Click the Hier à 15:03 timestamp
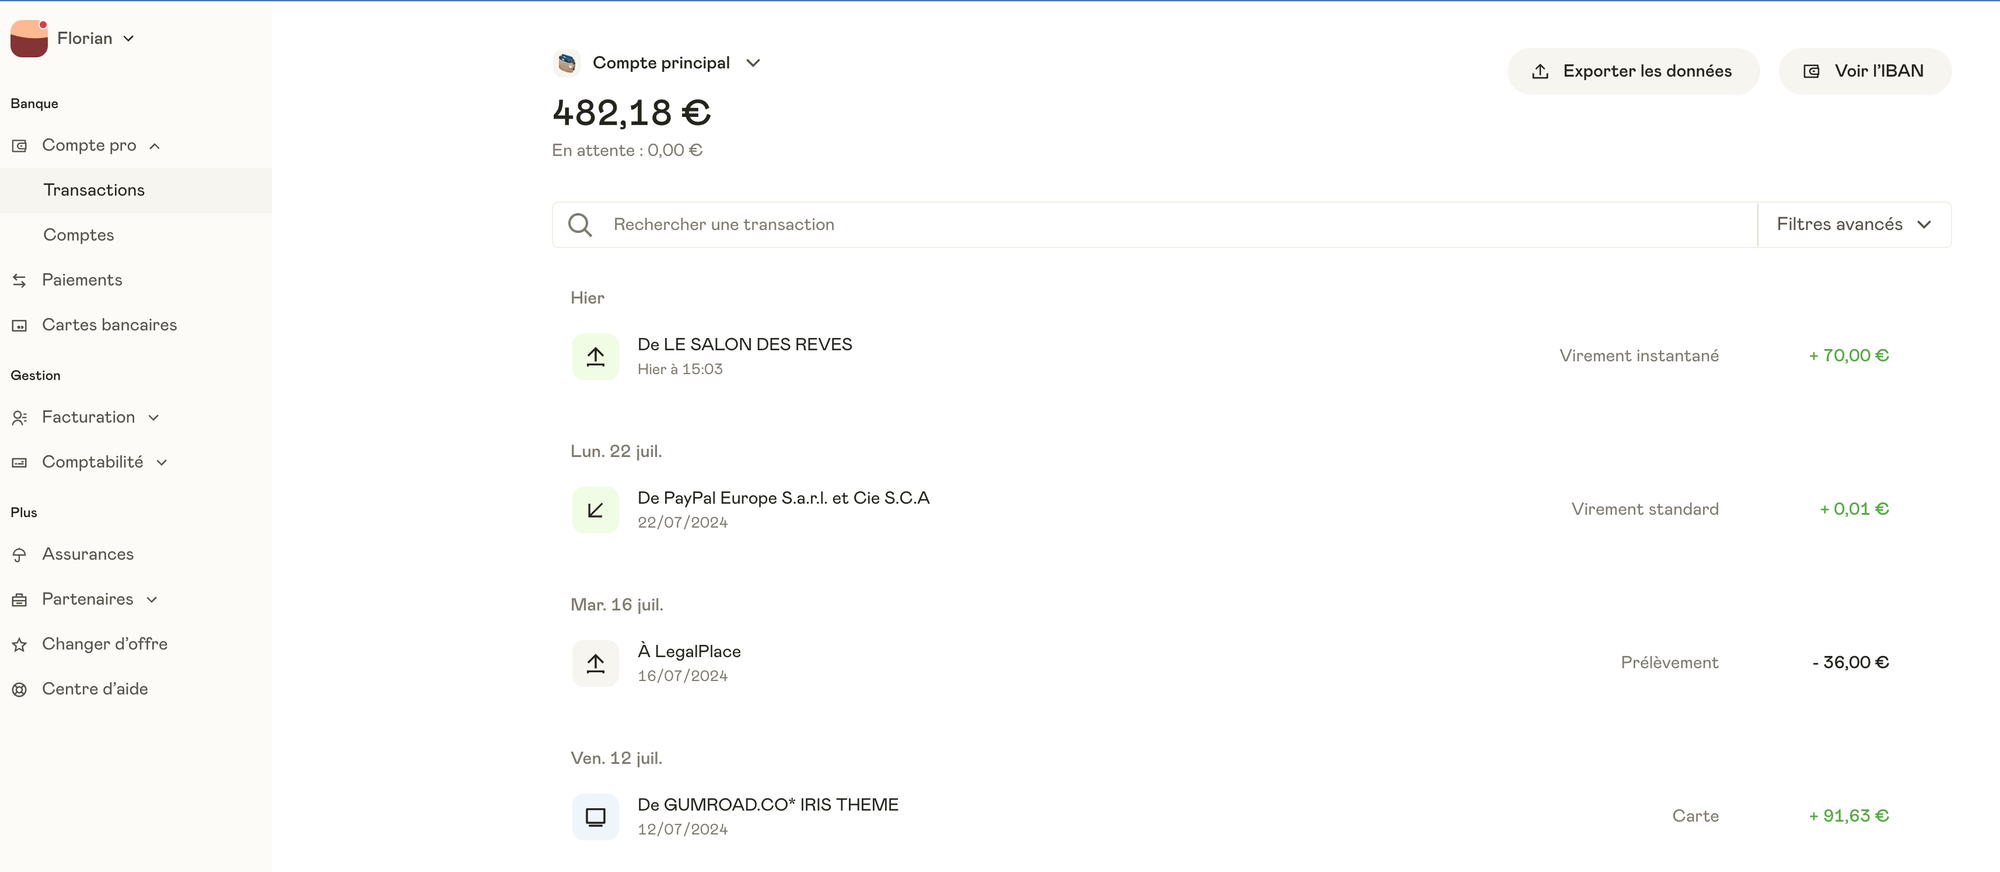The image size is (2000, 872). 680,369
